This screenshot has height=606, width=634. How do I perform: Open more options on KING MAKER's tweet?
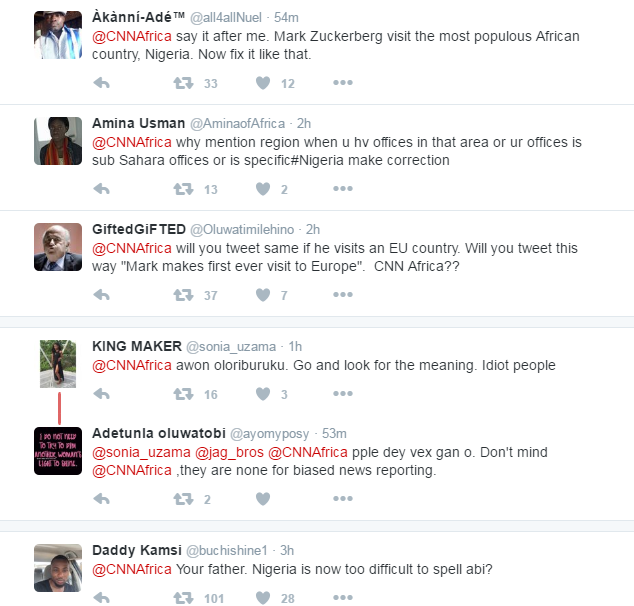pos(342,395)
